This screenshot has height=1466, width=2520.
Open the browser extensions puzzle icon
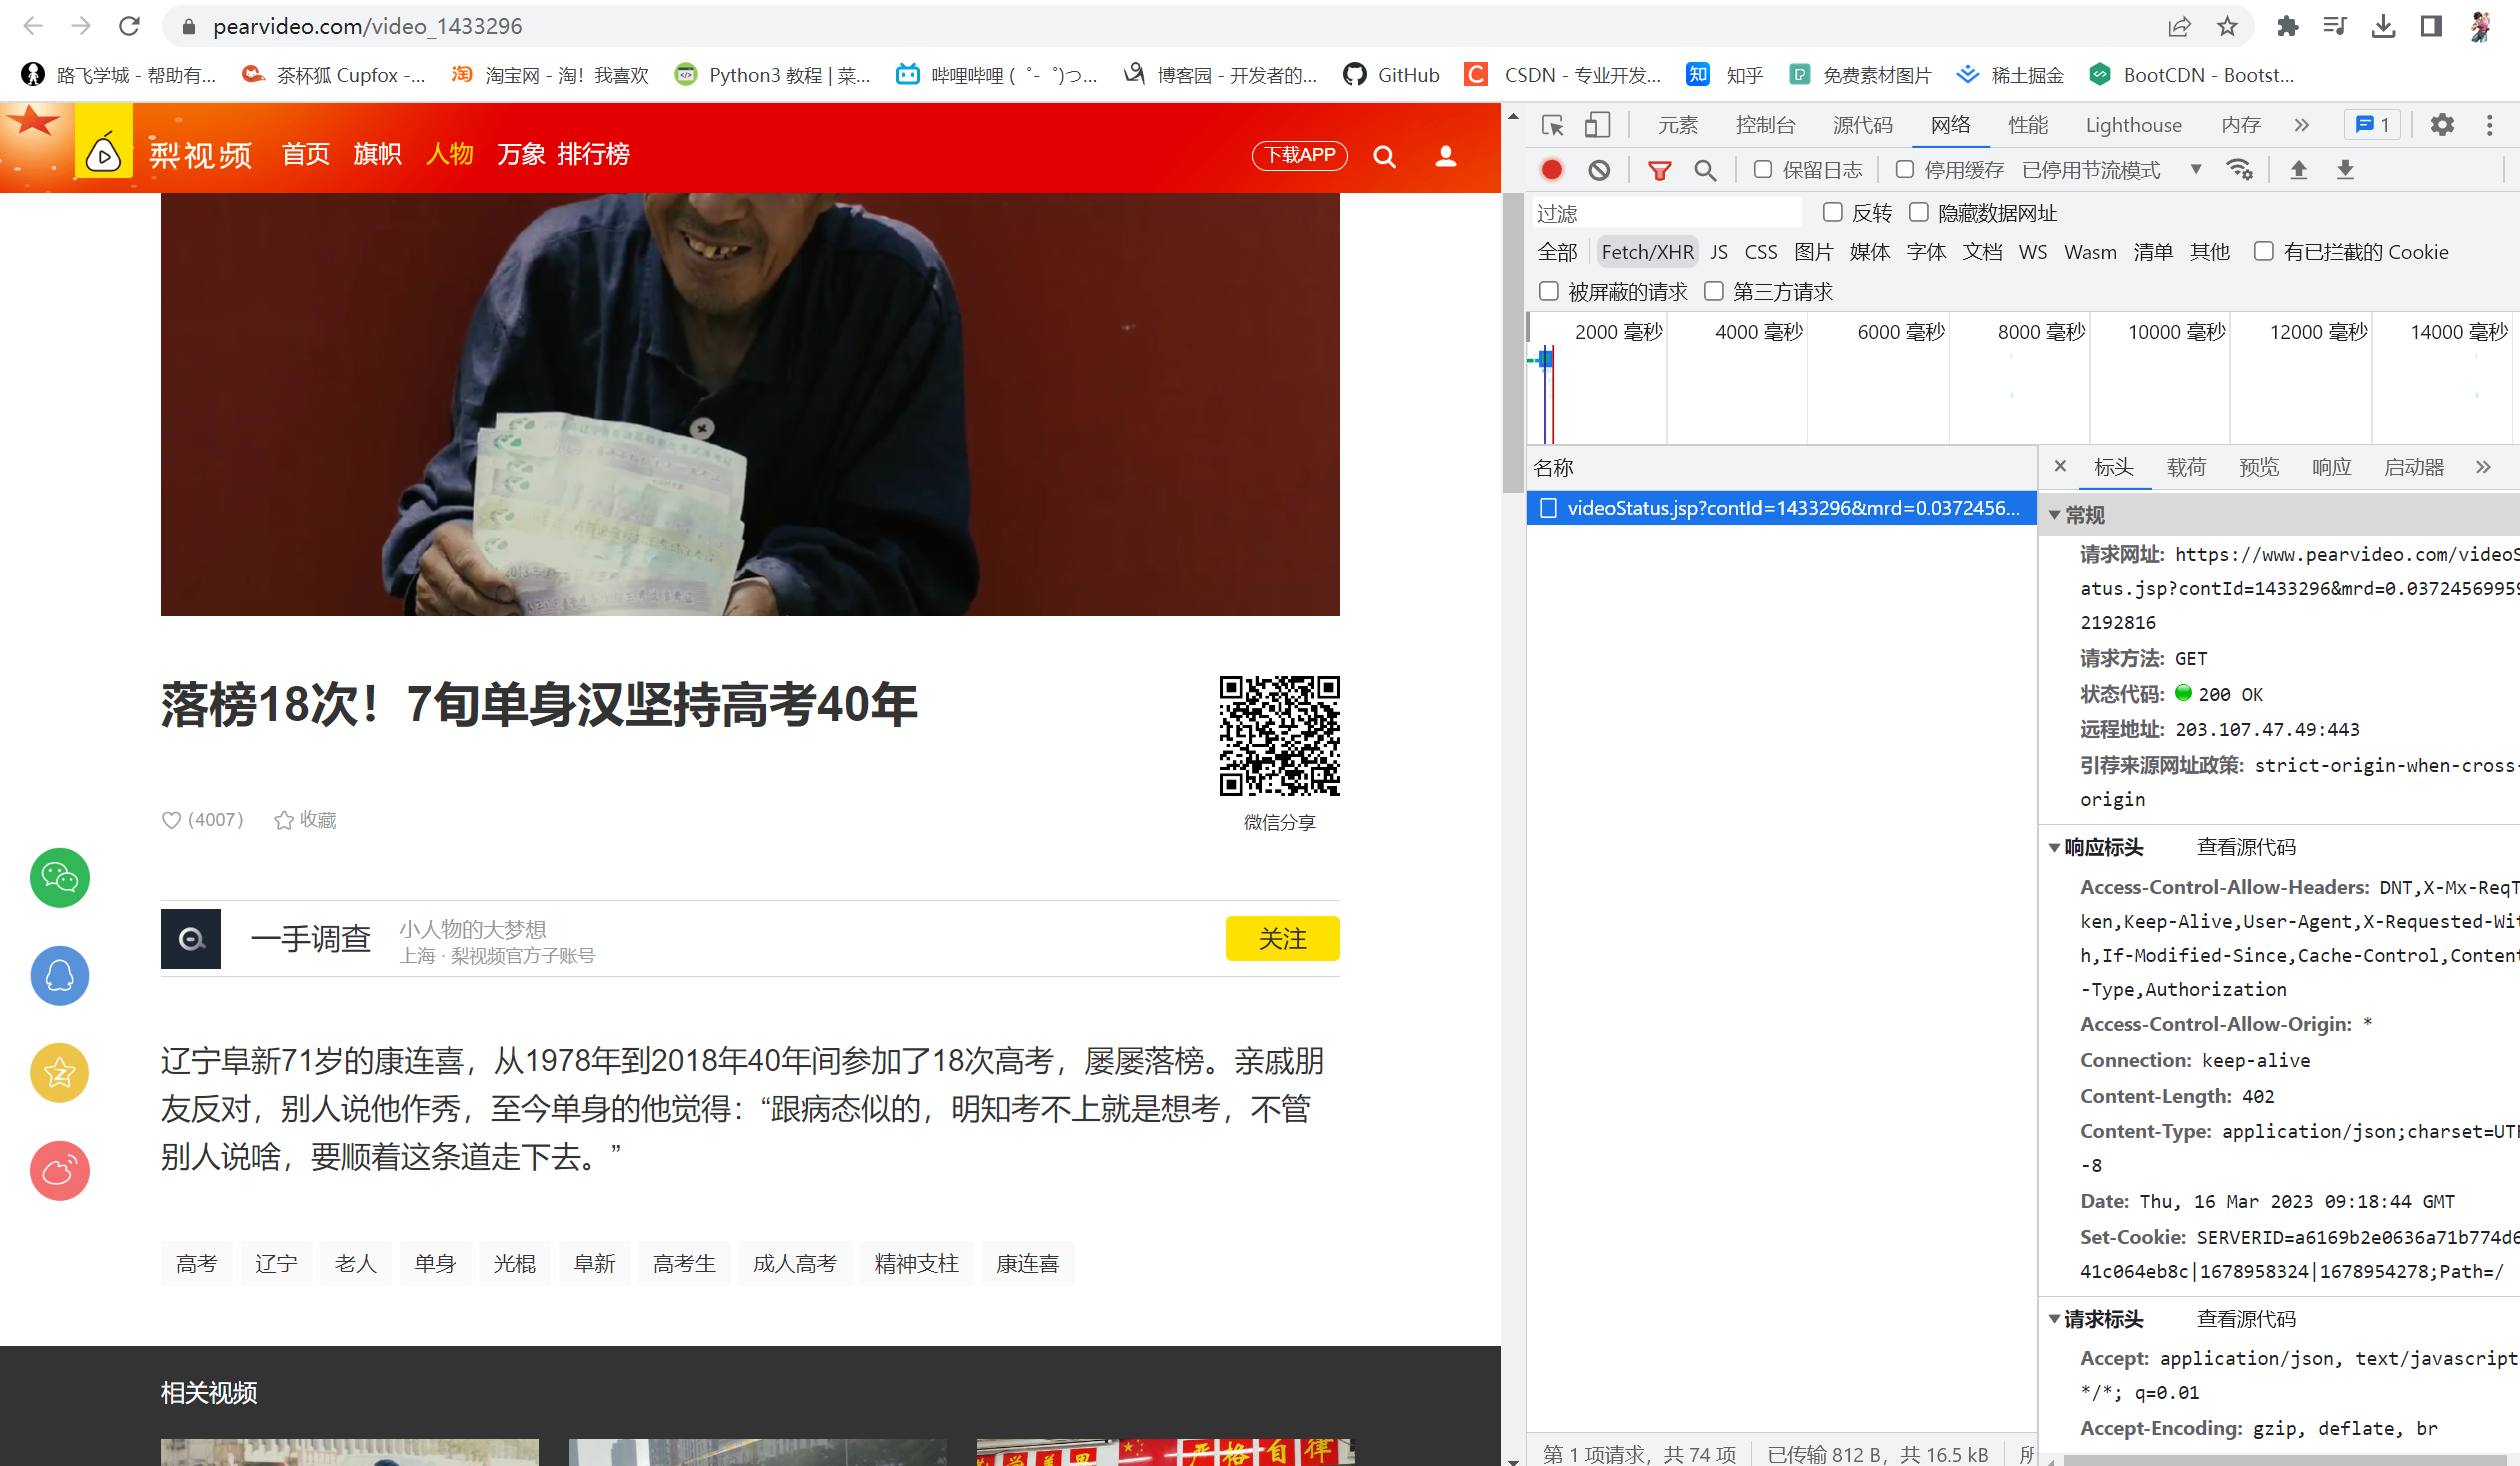pyautogui.click(x=2287, y=26)
